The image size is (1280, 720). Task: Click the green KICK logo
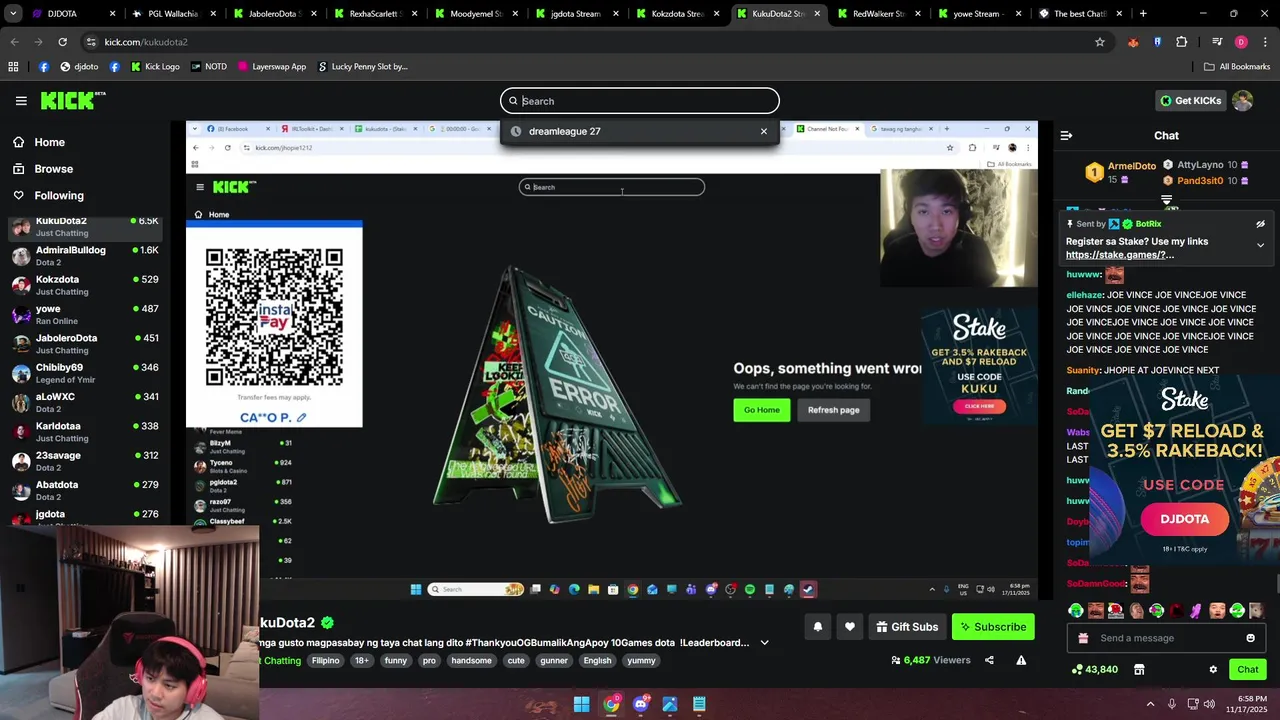click(72, 100)
